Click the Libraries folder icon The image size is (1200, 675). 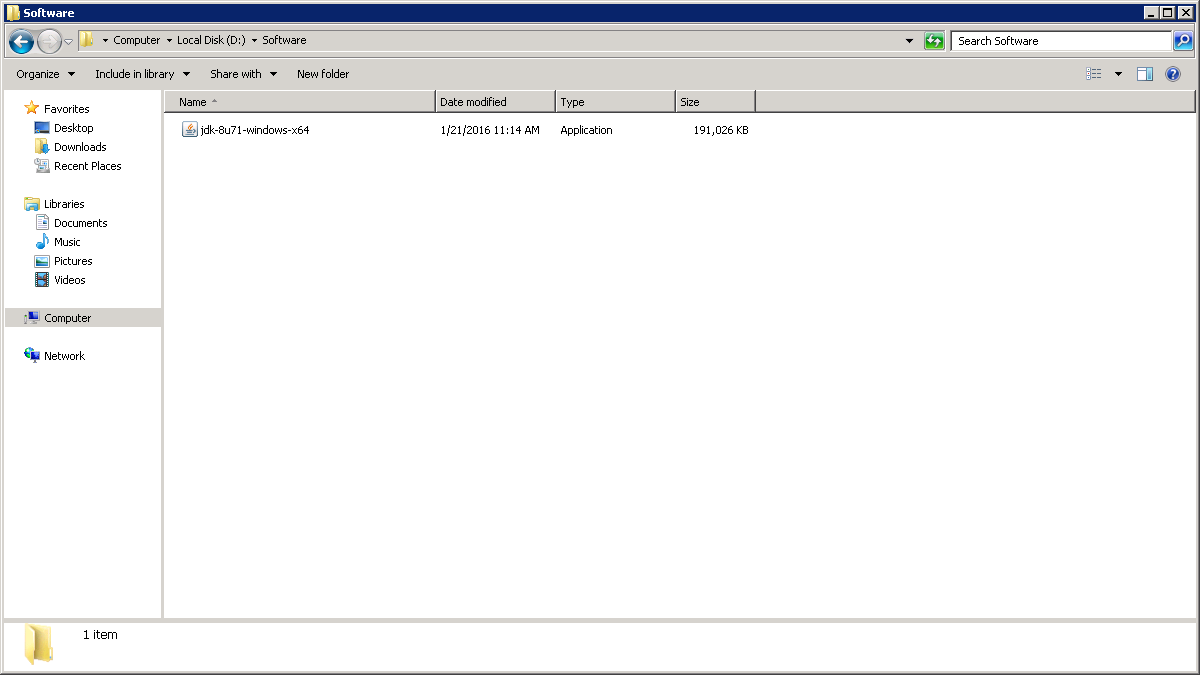[32, 204]
